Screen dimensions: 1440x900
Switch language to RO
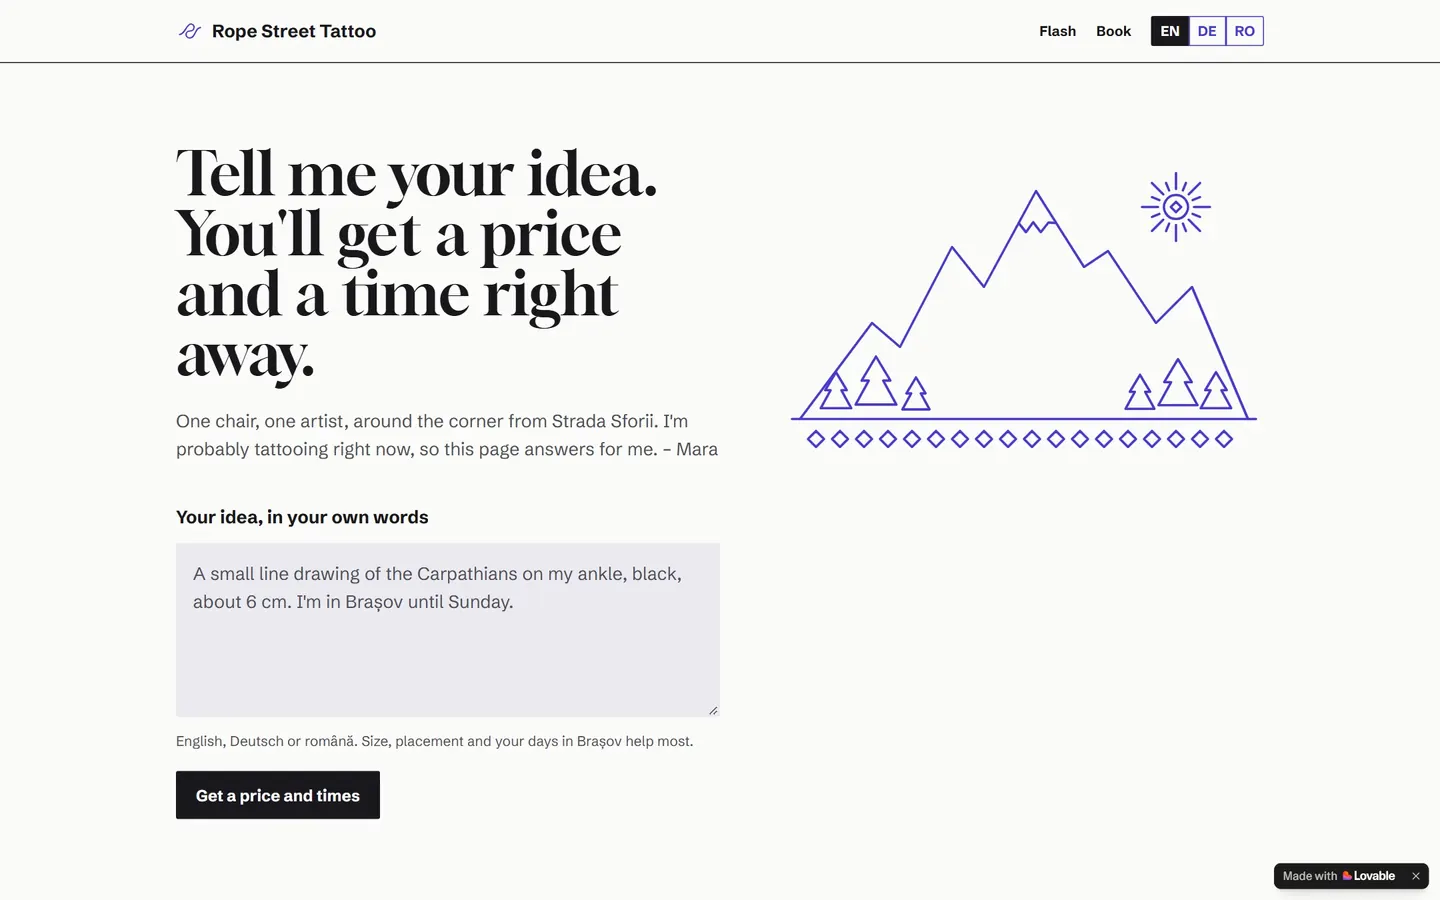1245,31
